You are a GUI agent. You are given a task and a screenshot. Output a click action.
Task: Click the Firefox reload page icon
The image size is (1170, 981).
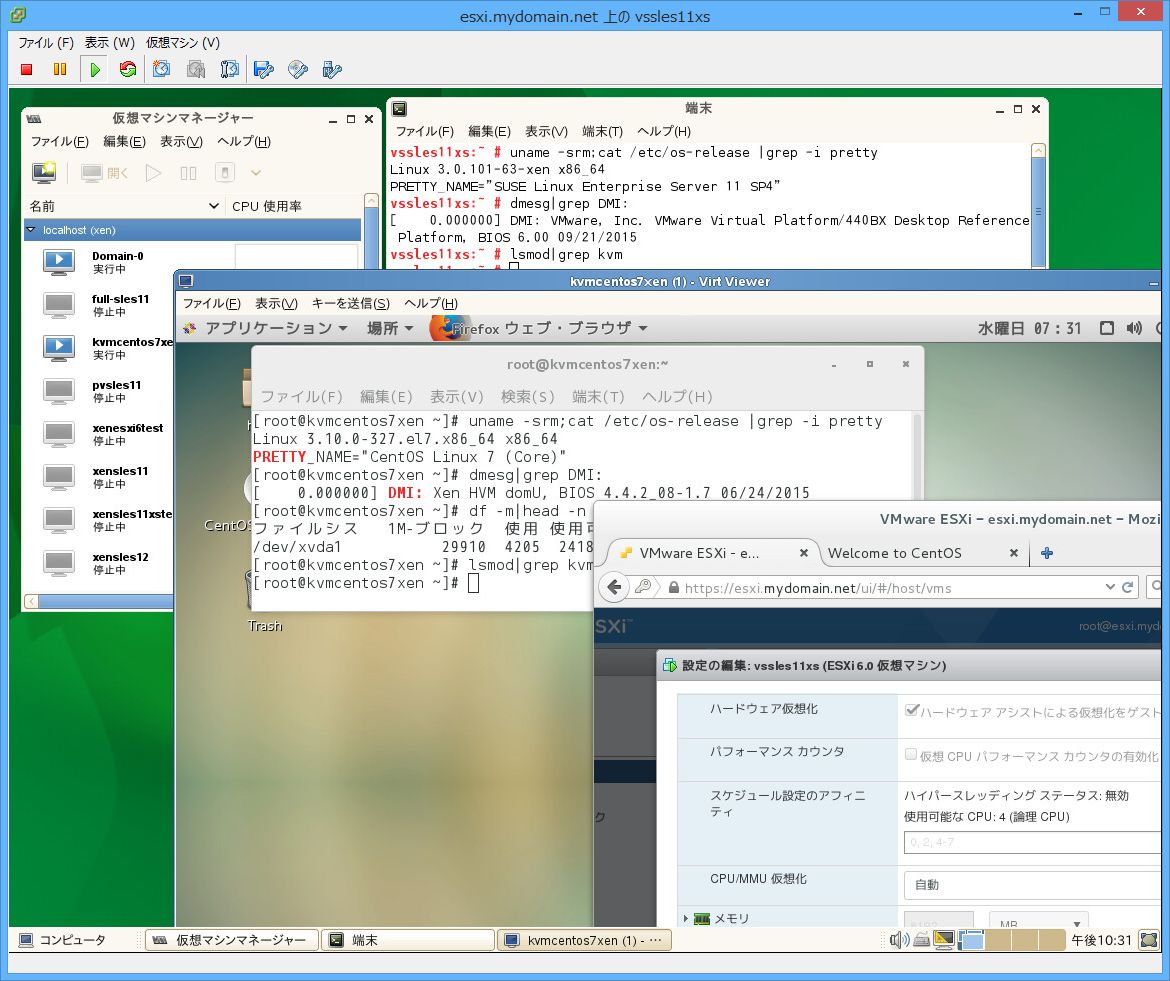tap(1127, 587)
